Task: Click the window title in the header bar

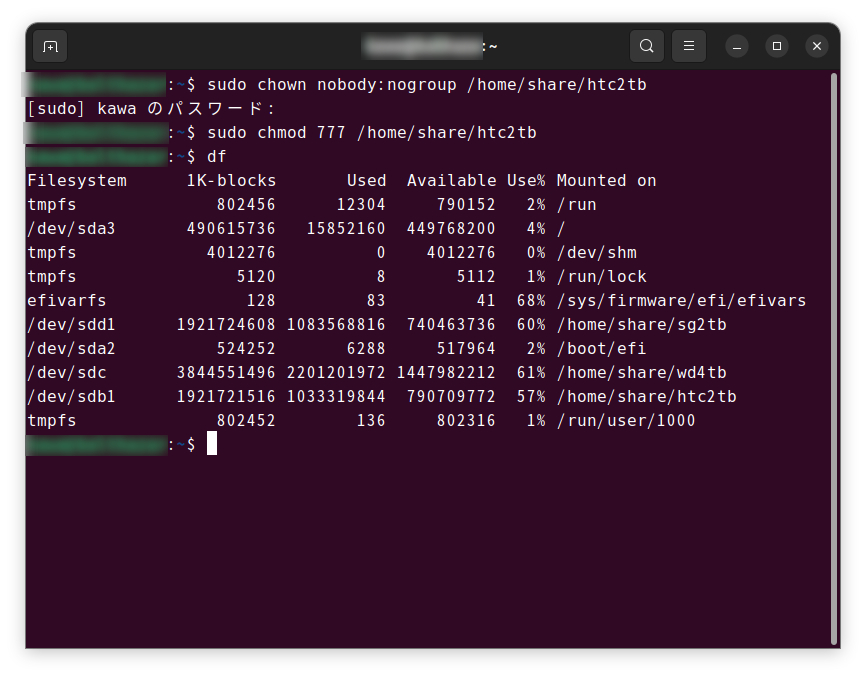Action: tap(431, 46)
